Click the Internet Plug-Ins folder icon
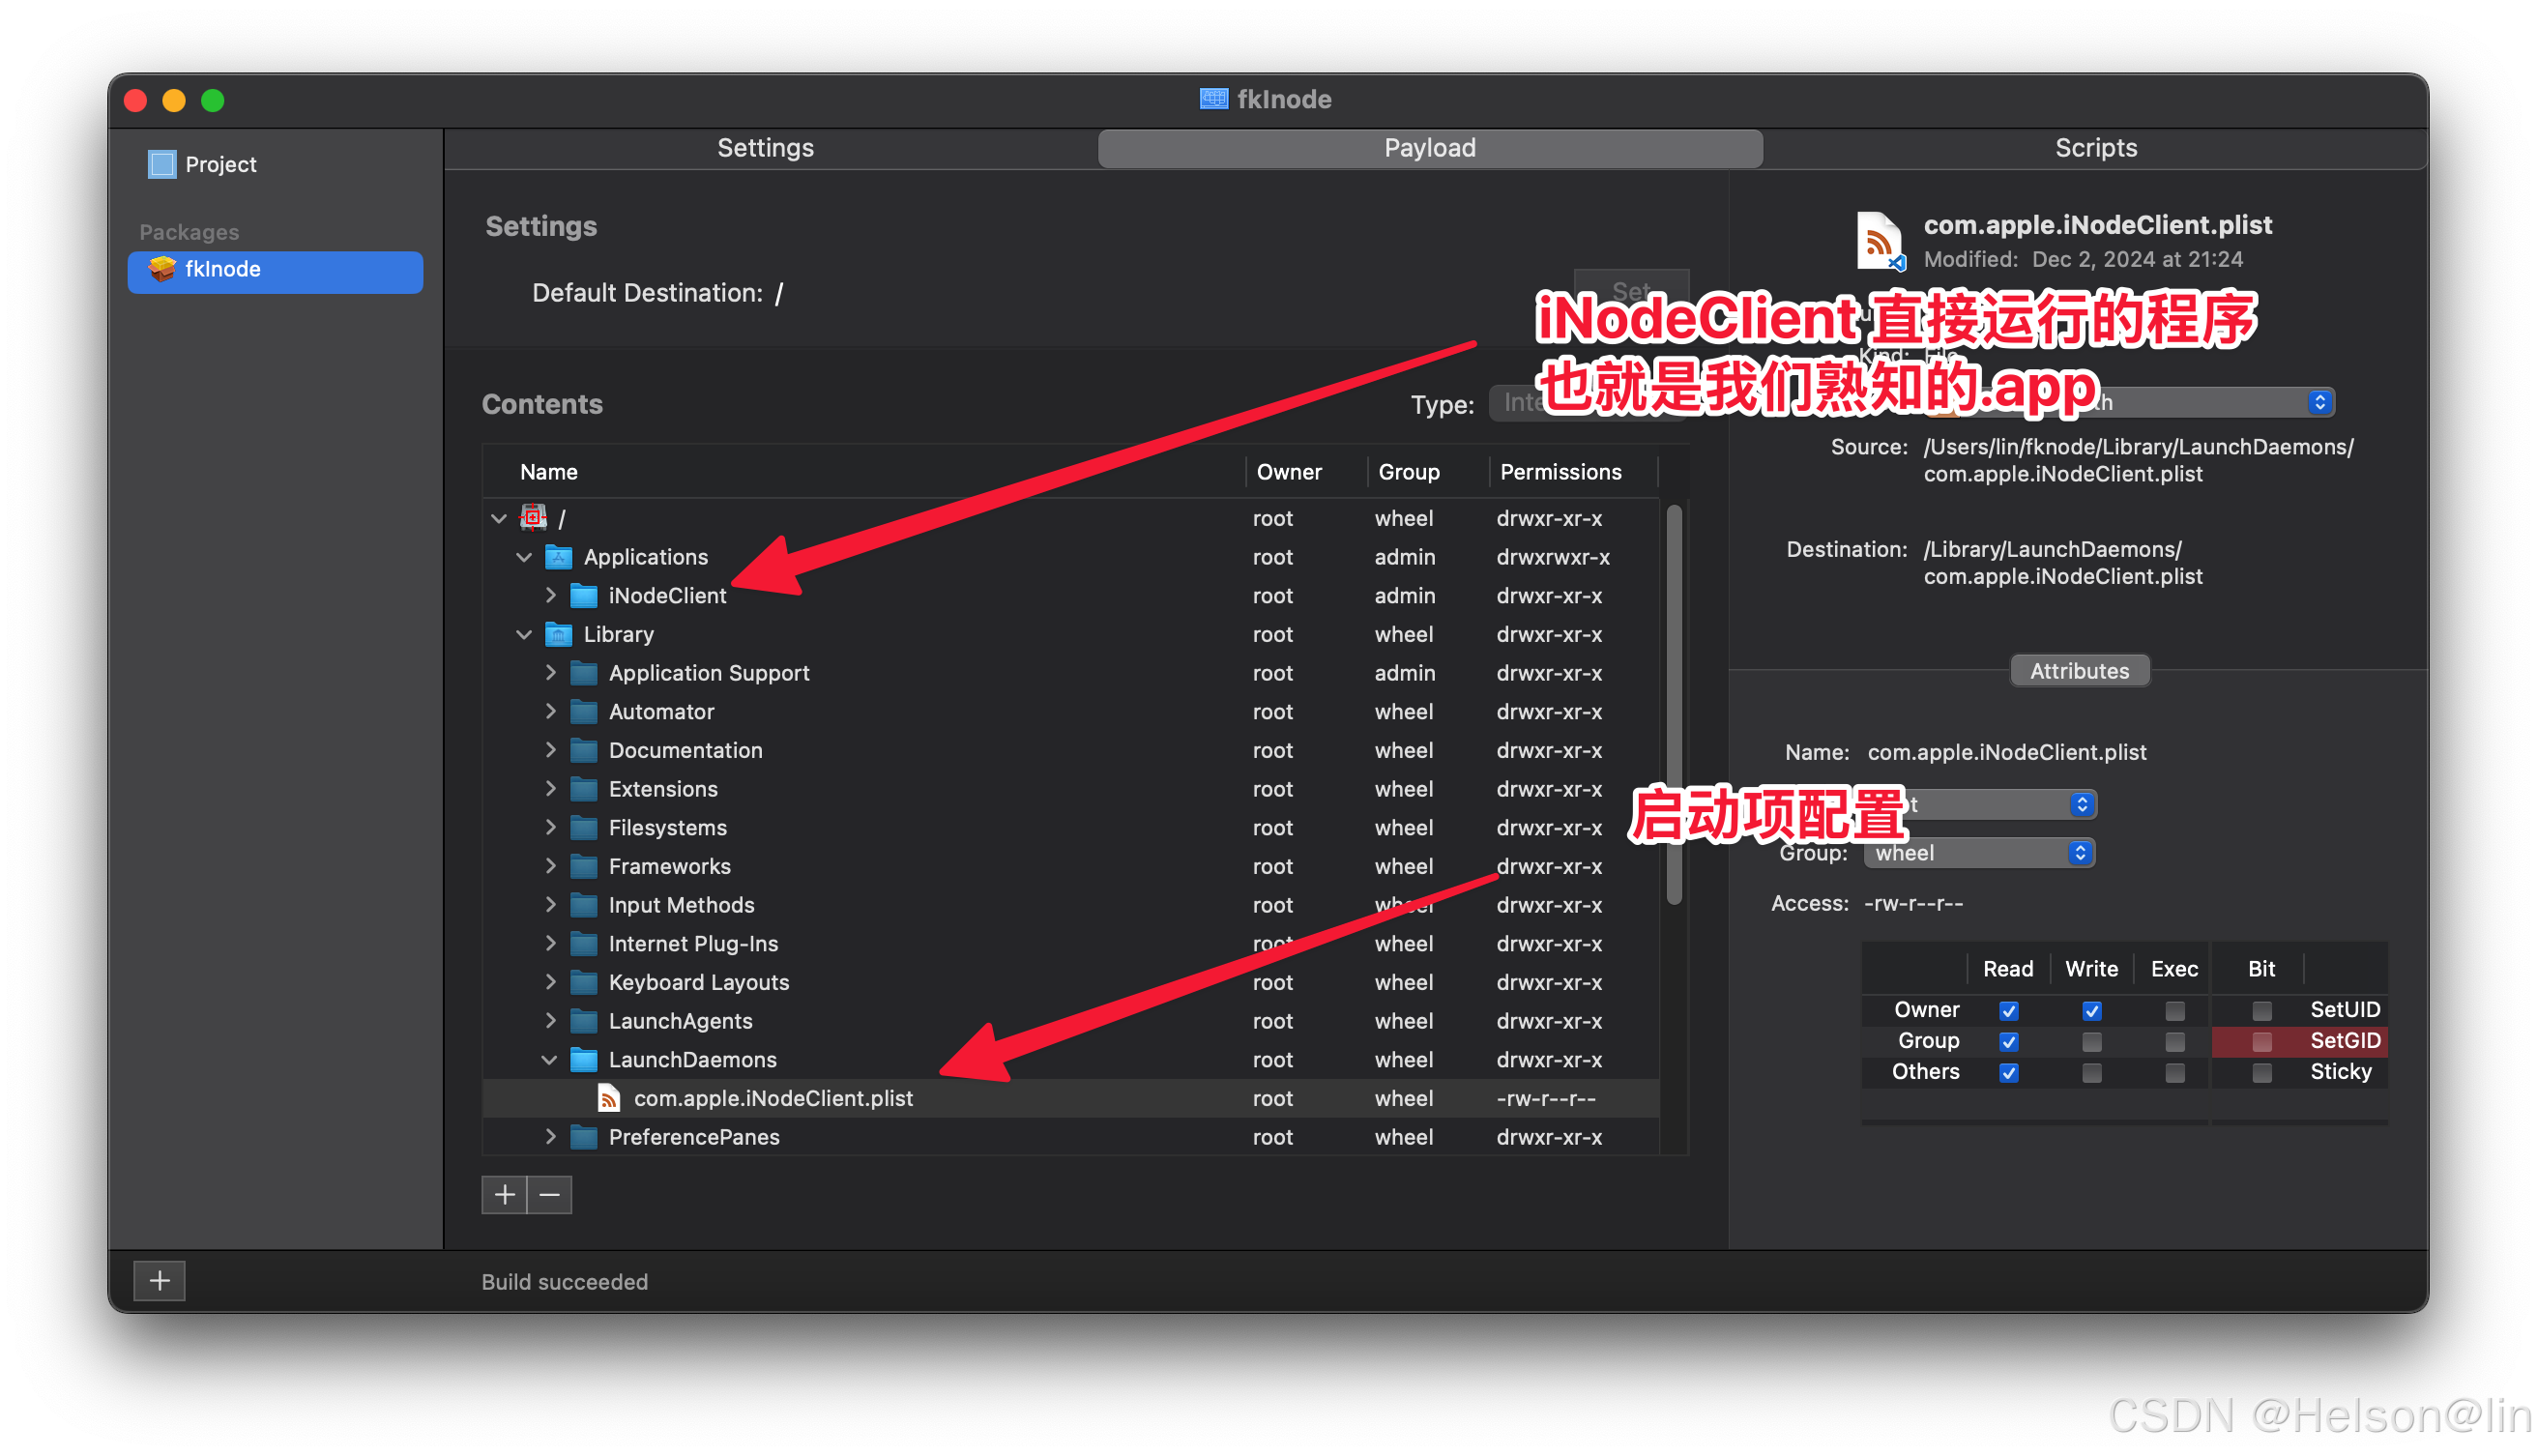The height and width of the screenshot is (1456, 2537). pyautogui.click(x=583, y=943)
